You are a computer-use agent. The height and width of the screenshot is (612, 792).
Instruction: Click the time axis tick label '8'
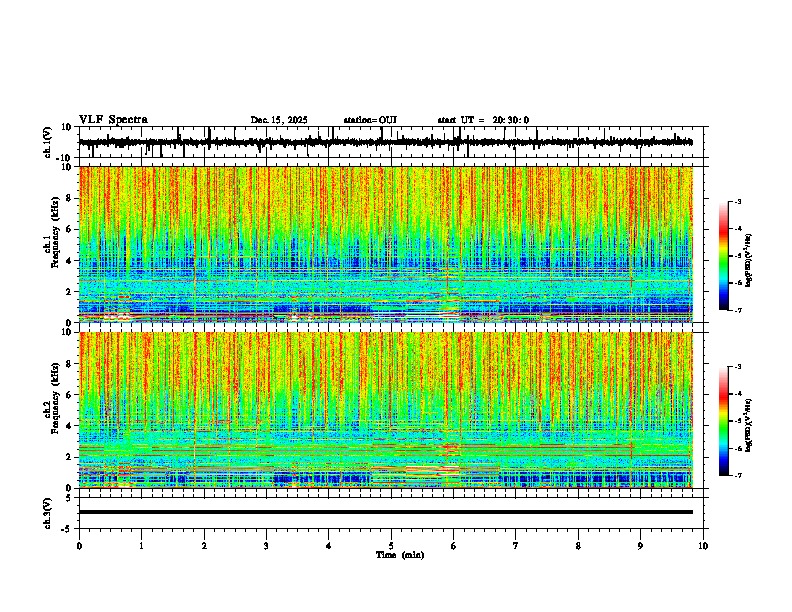(x=578, y=546)
